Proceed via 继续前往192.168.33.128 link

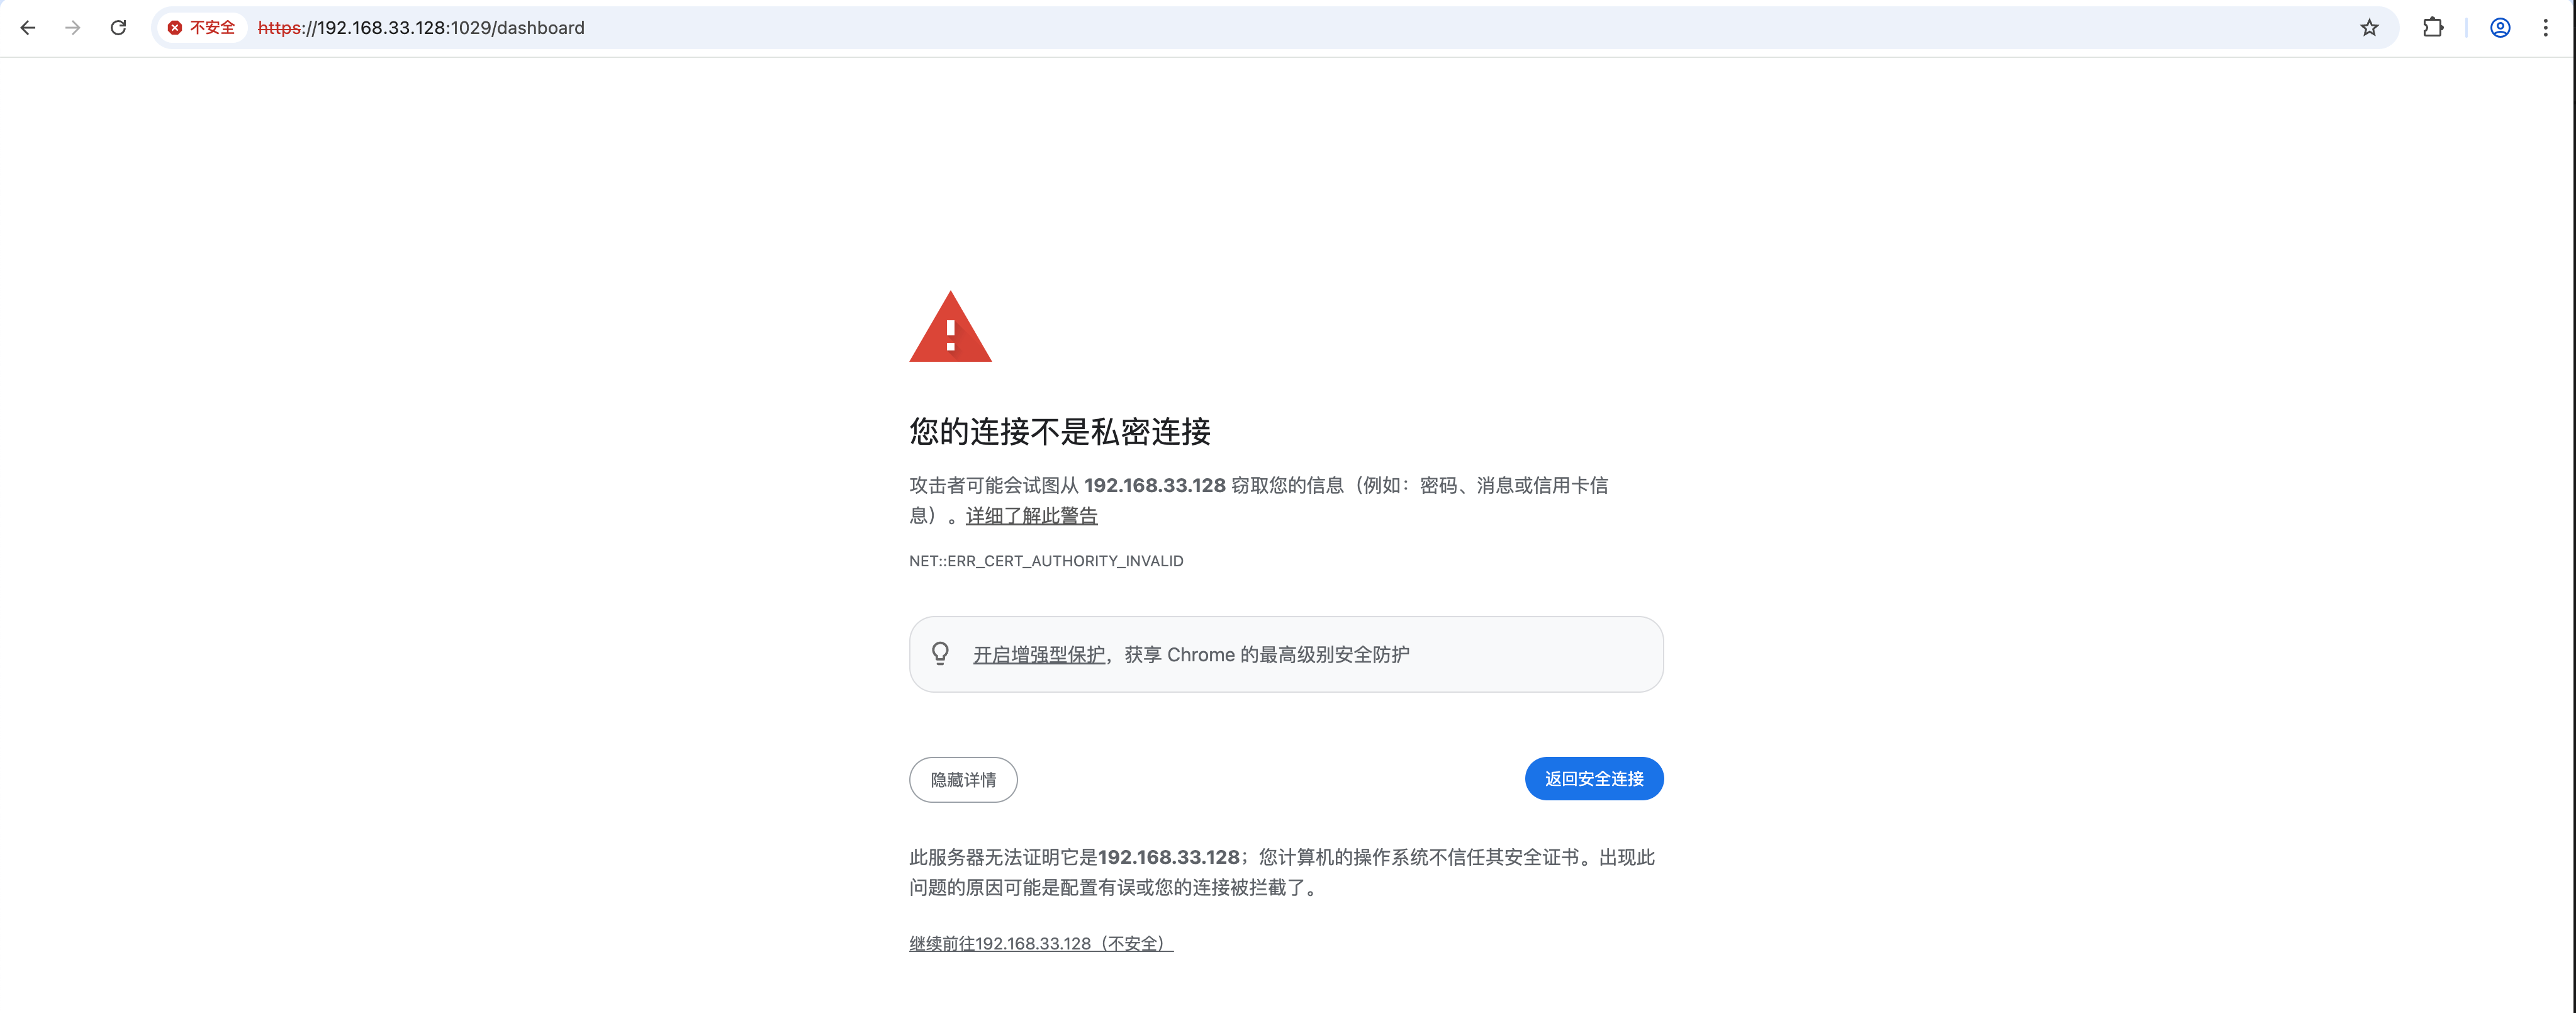[x=1041, y=944]
